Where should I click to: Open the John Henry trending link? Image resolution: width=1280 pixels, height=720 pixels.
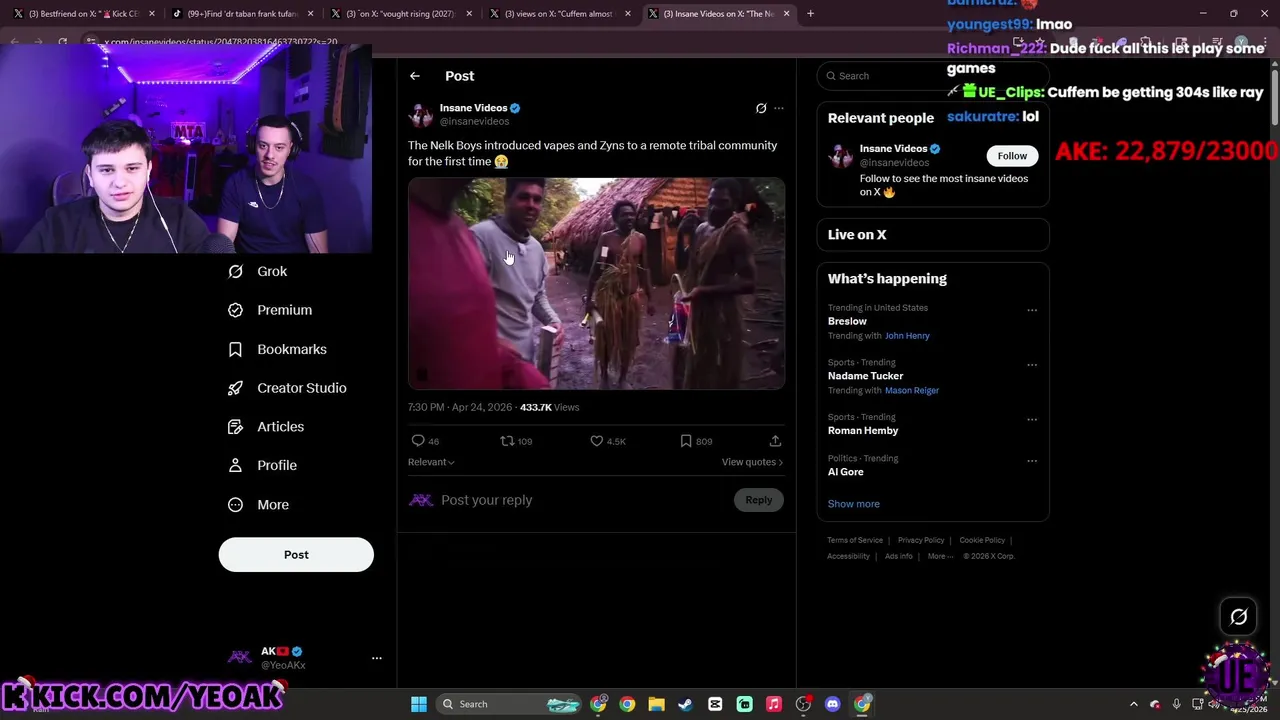click(907, 336)
